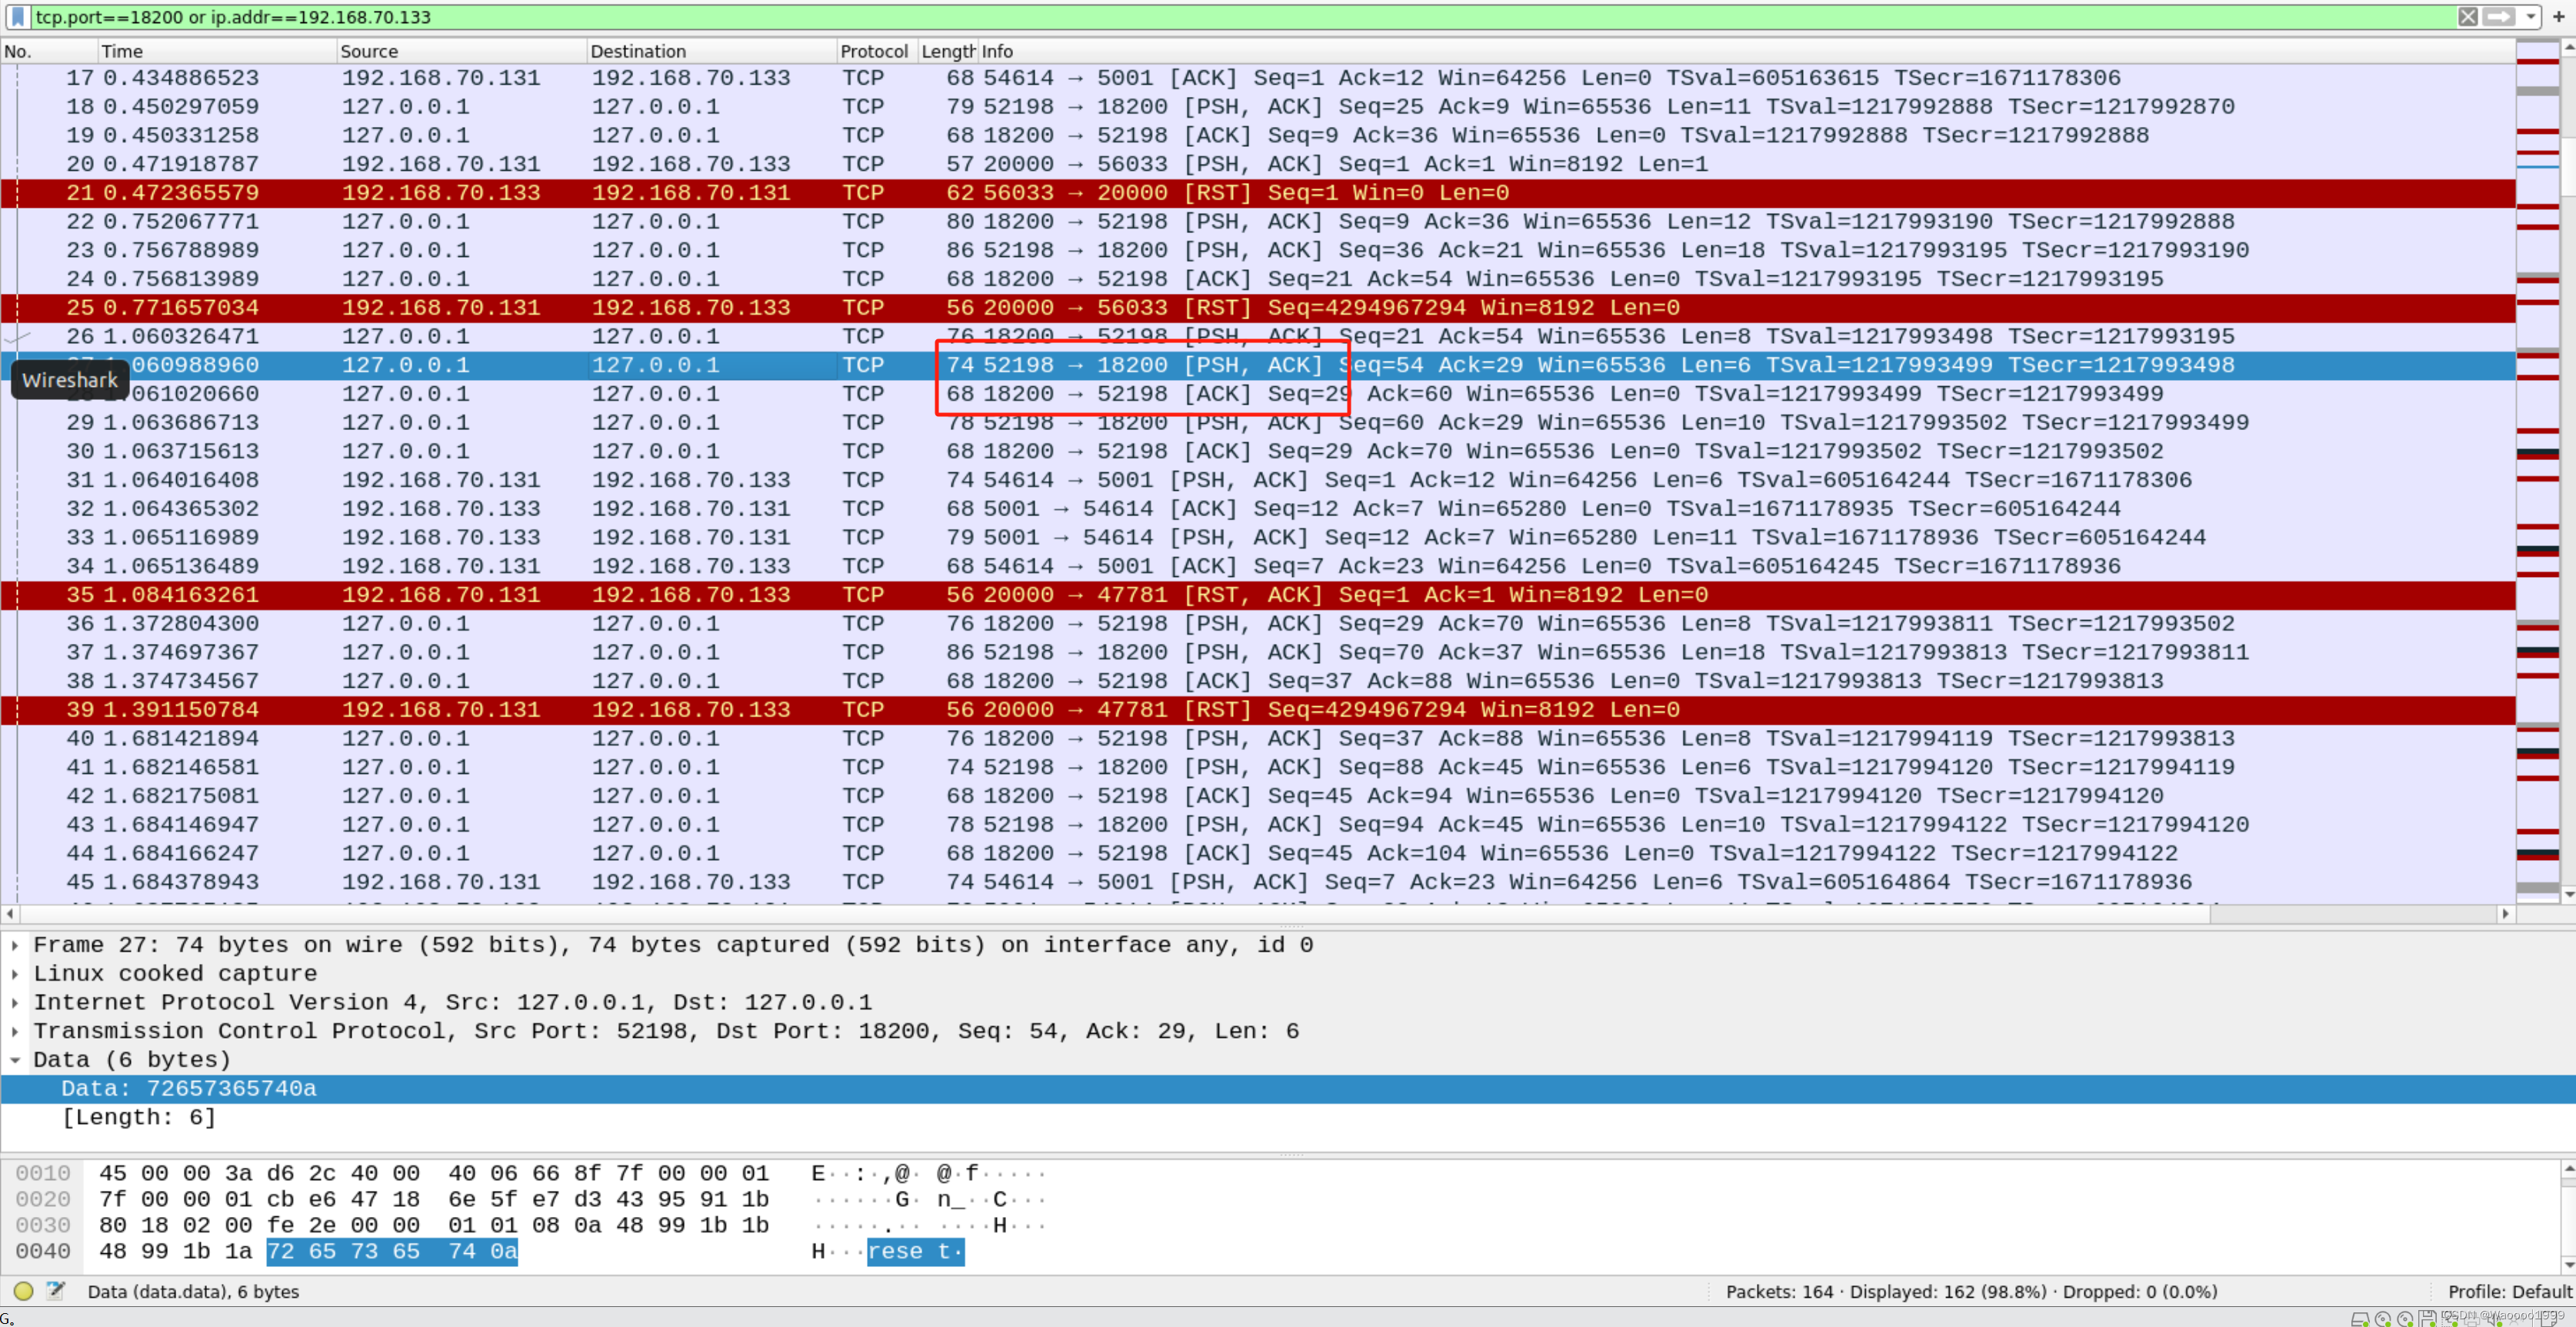
Task: Expand the Transmission Control Protocol node
Action: (x=15, y=1031)
